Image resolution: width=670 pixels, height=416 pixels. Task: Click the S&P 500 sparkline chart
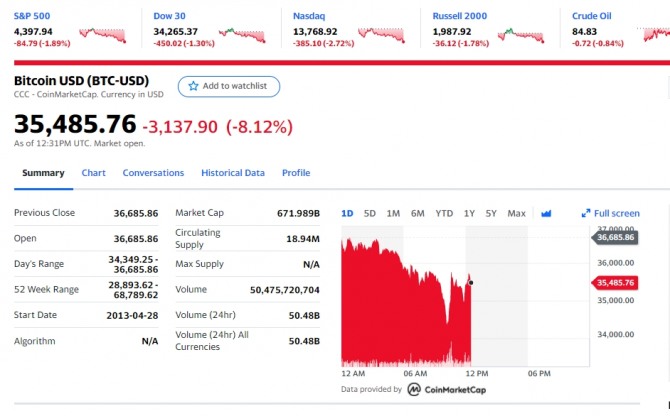coord(103,35)
